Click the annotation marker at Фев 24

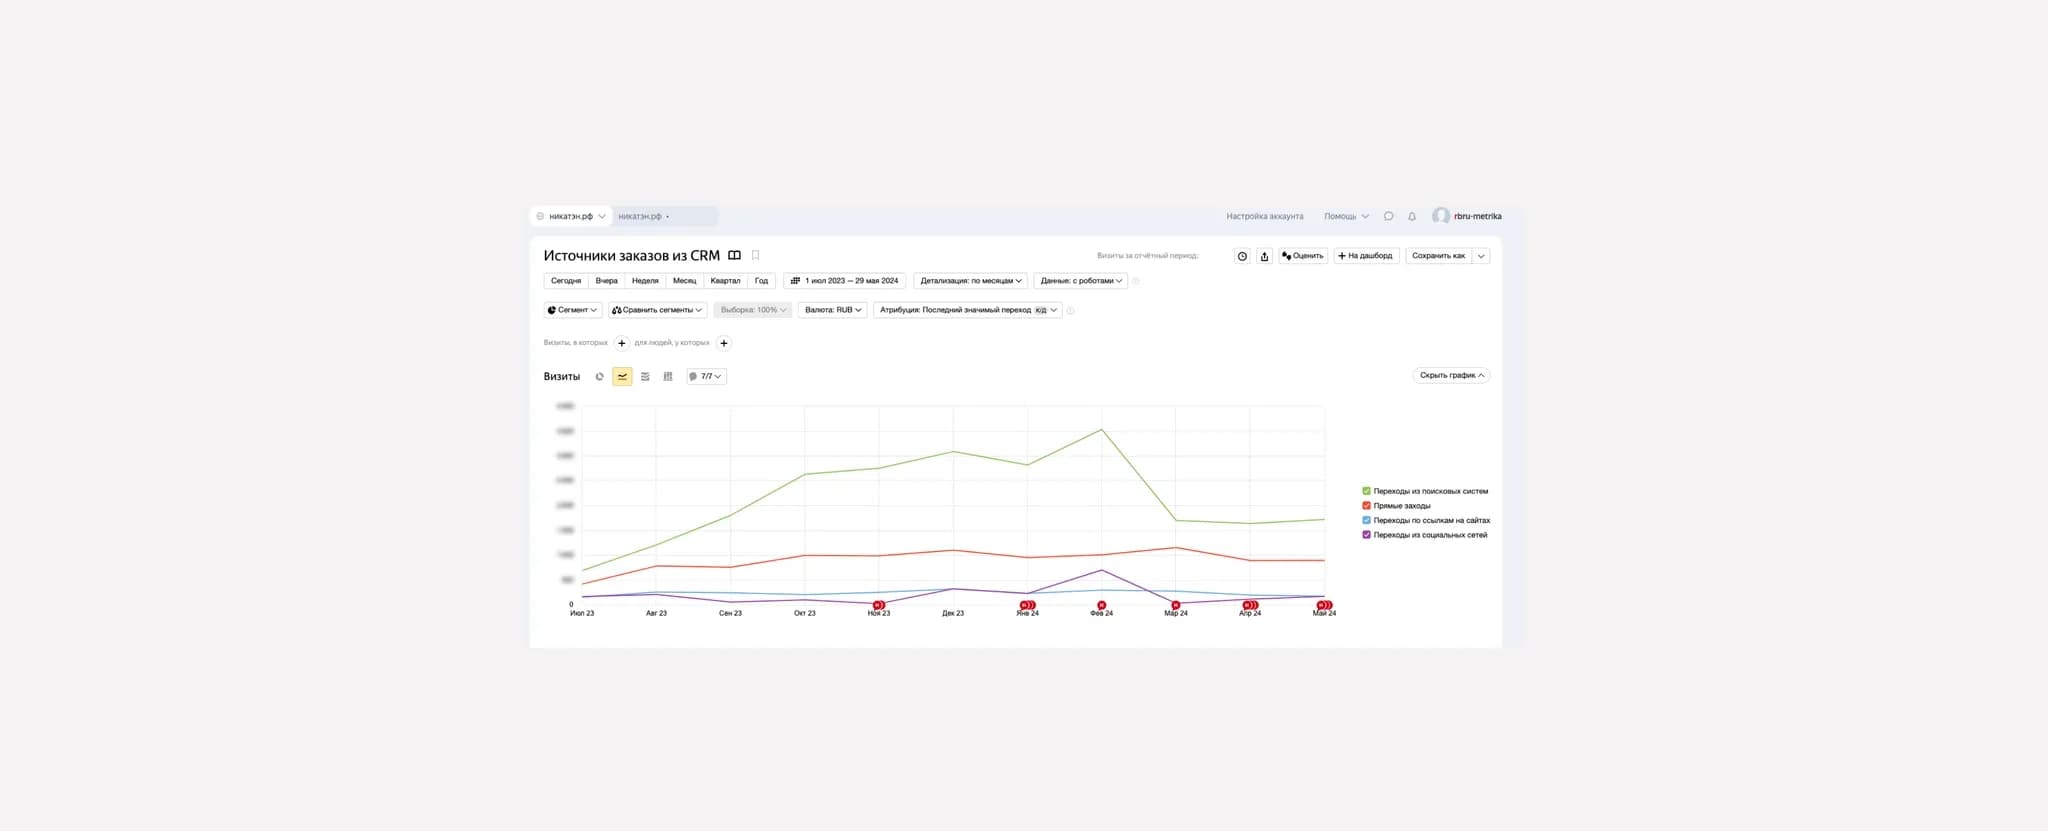[x=1101, y=605]
